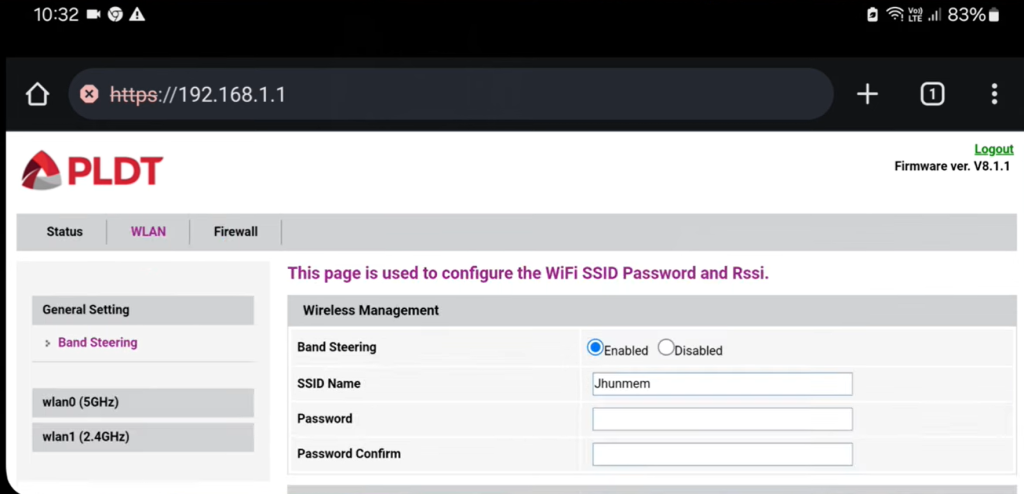Tap the warning triangle status icon
Screen dimensions: 1024x494
click(x=137, y=15)
